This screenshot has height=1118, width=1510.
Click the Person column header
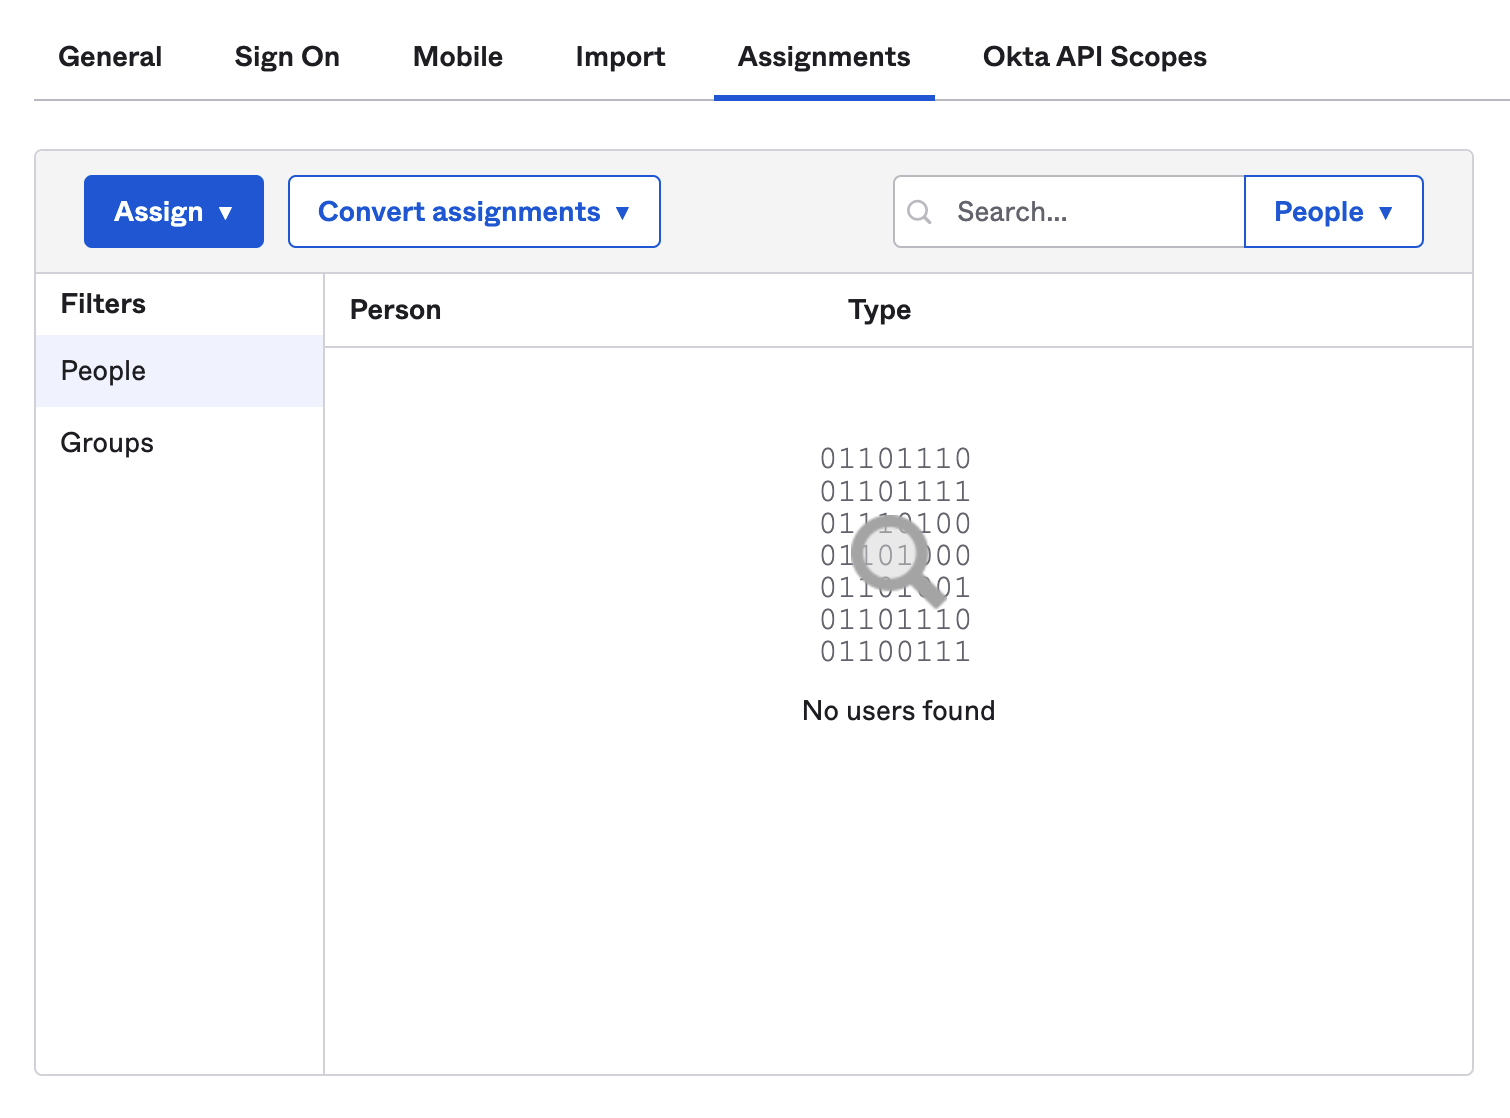tap(396, 310)
